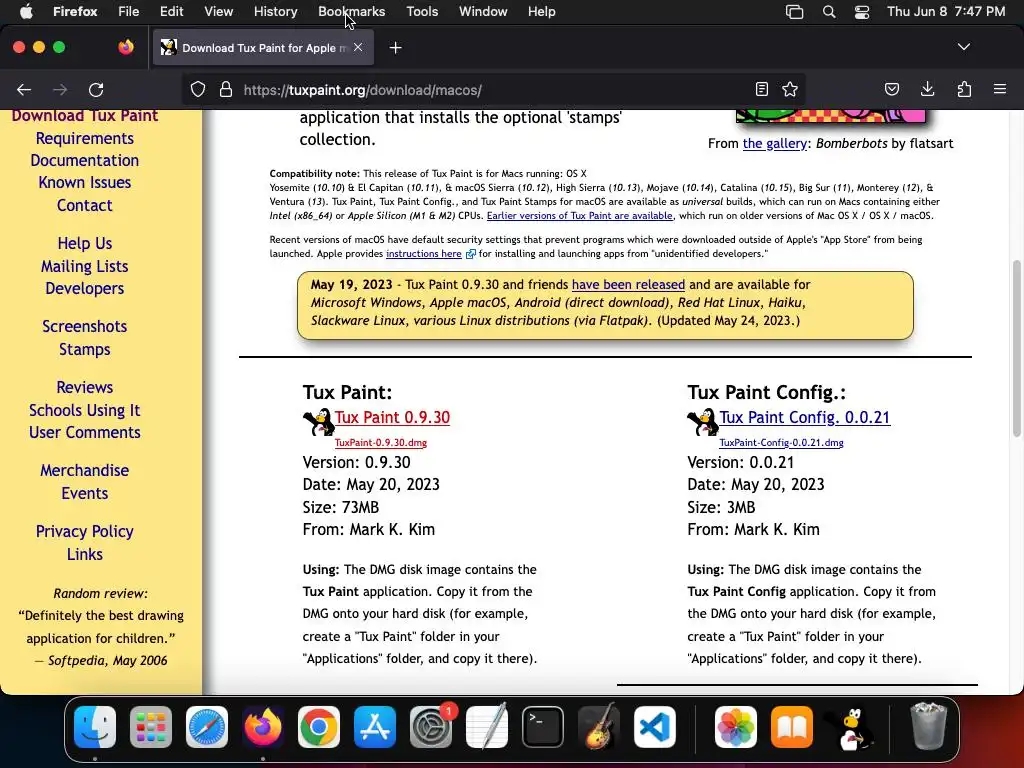Screen dimensions: 1024x768
Task: Click the page vertical scrollbar thumb
Action: point(1016,348)
